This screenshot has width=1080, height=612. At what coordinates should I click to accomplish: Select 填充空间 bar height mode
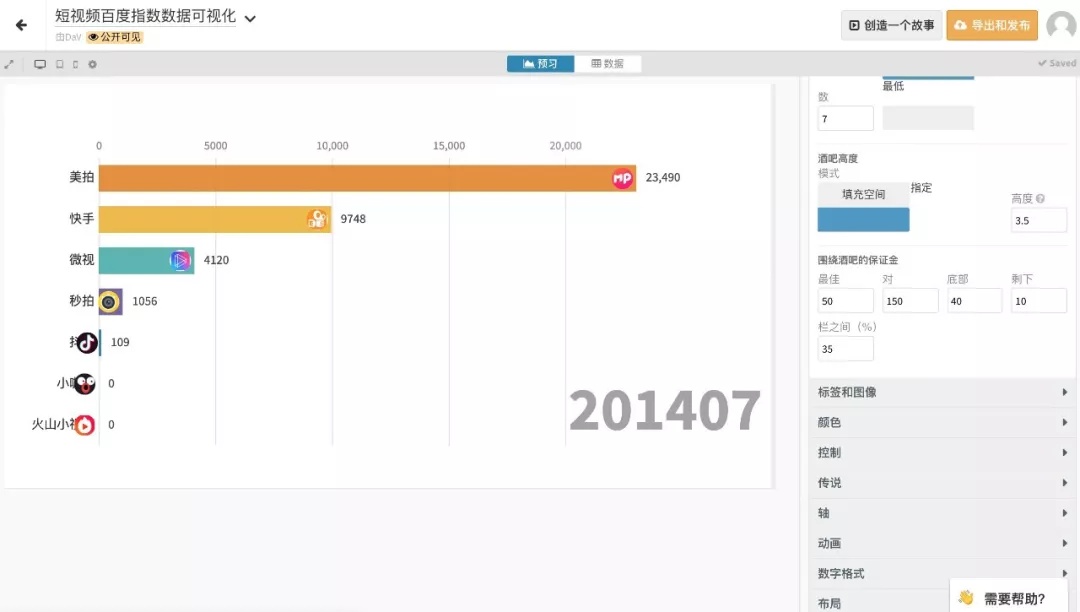click(863, 194)
